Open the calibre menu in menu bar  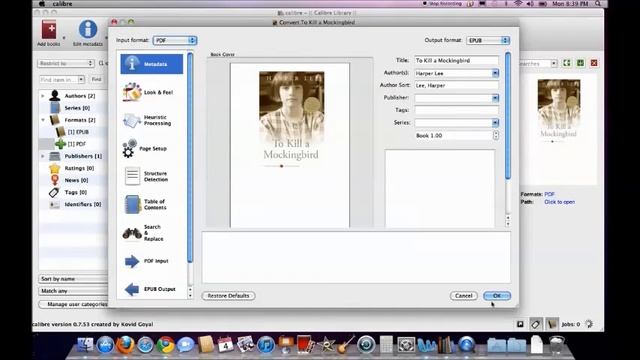[x=62, y=4]
